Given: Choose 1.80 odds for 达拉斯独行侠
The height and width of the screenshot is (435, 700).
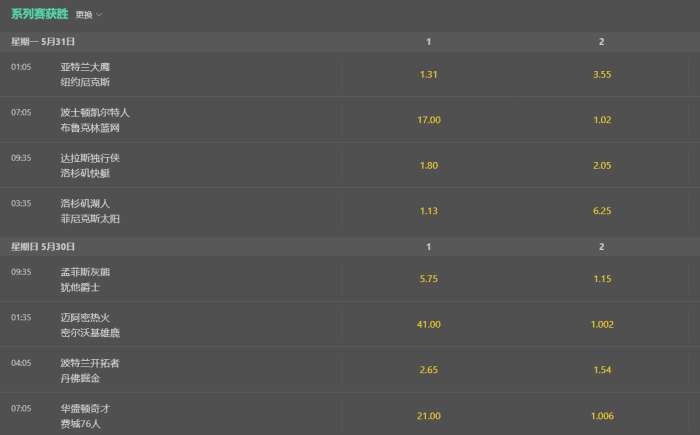Looking at the screenshot, I should coord(429,165).
